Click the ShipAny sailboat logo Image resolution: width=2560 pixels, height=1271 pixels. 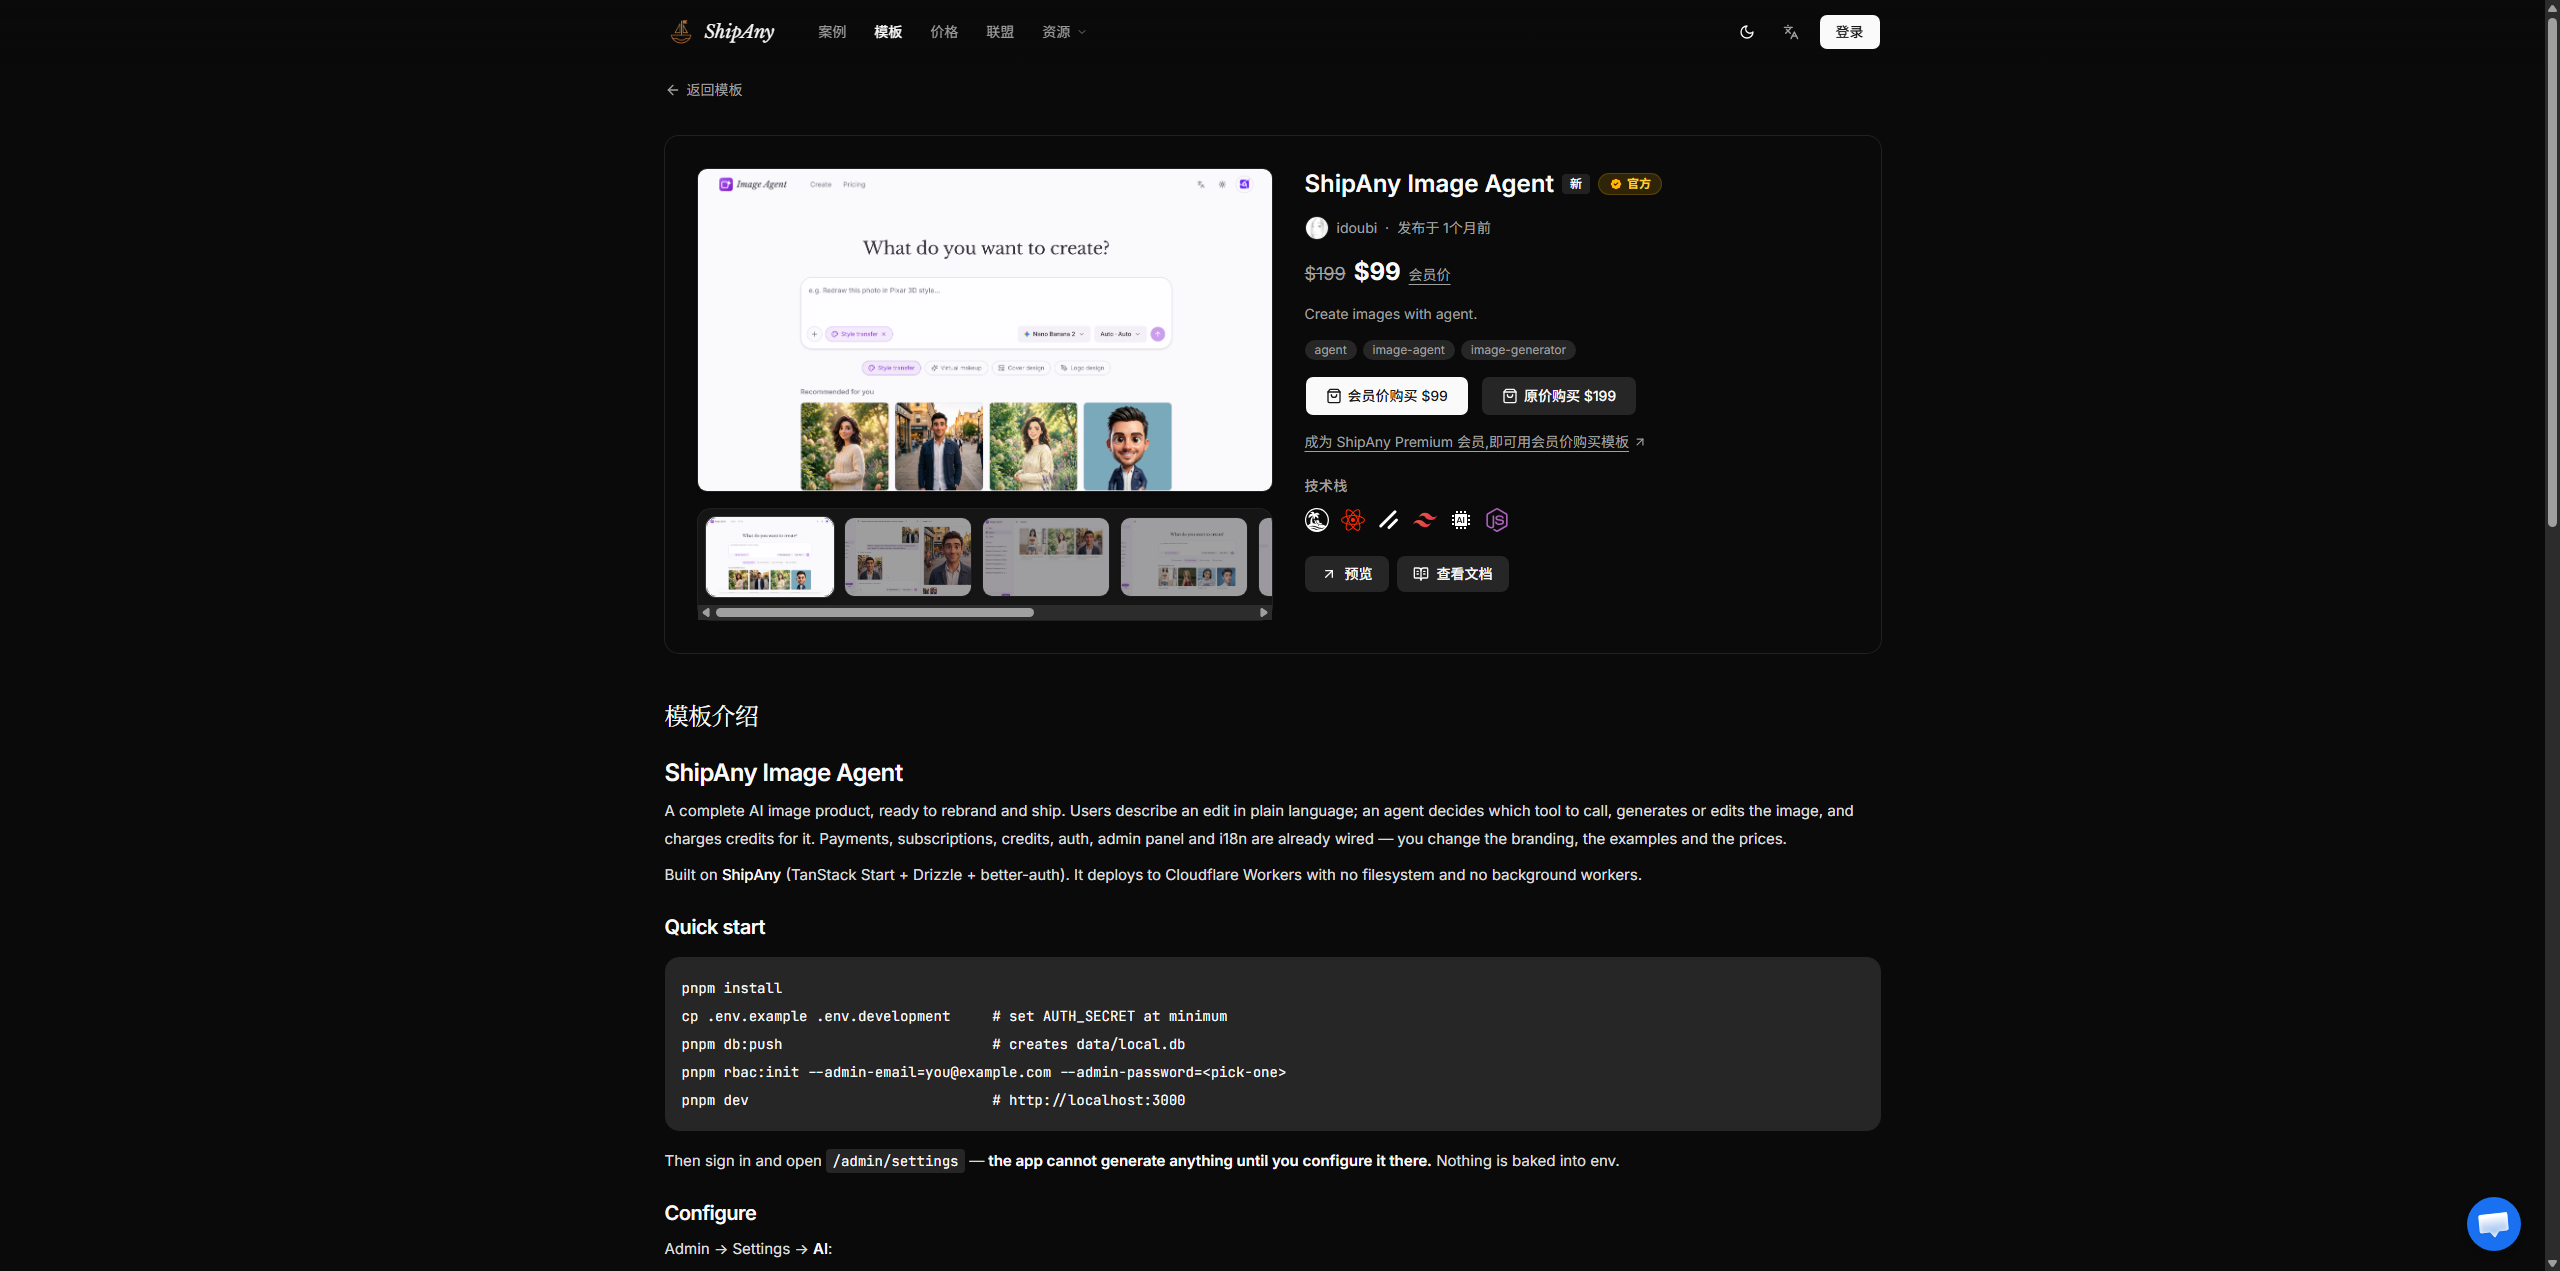[722, 32]
